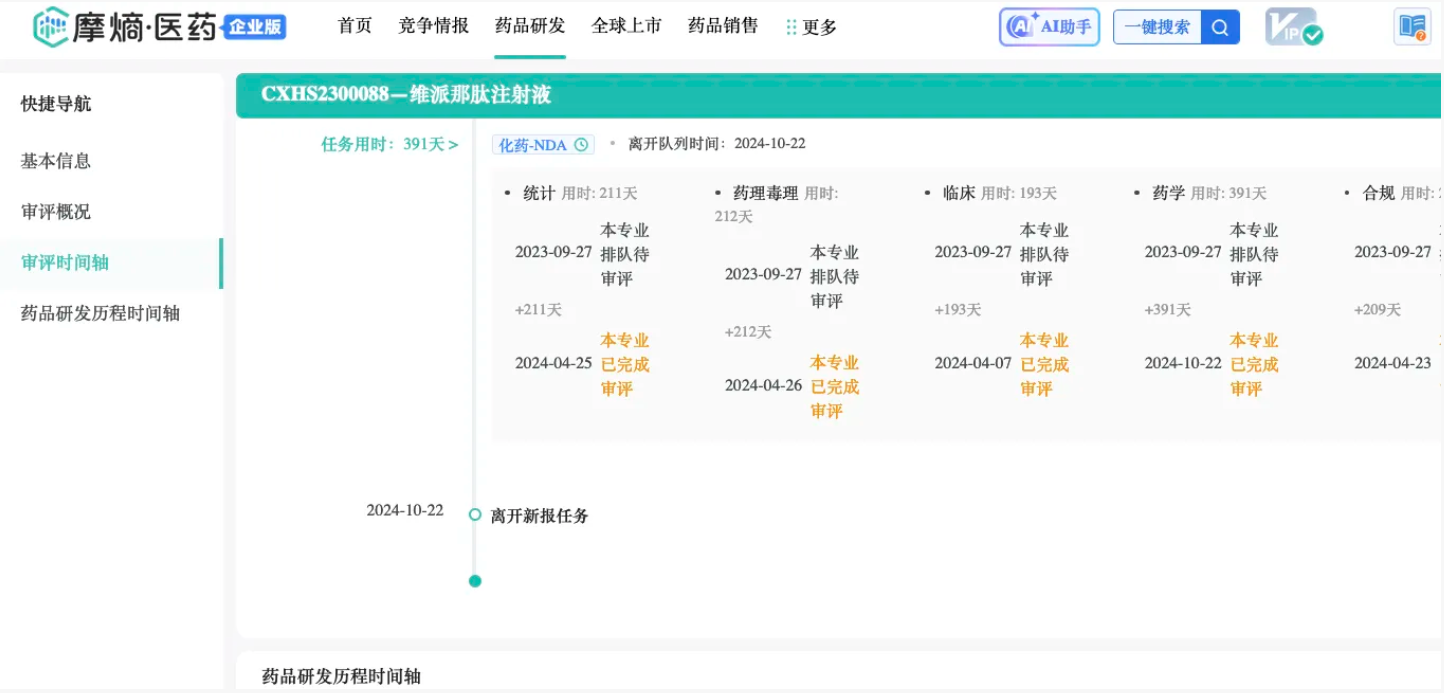Click the magnifier search icon
This screenshot has height=693, width=1444.
click(1220, 27)
